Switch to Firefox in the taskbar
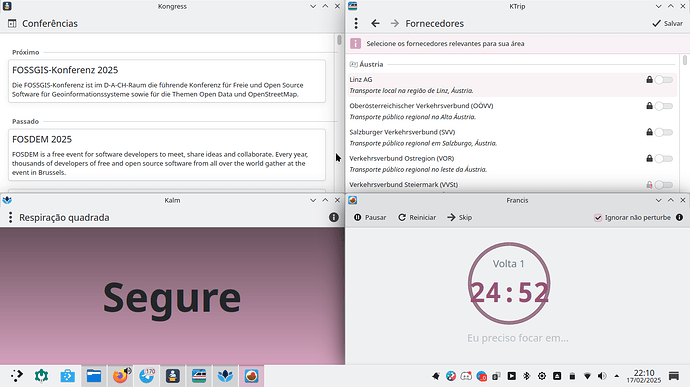The image size is (690, 387). [x=120, y=376]
